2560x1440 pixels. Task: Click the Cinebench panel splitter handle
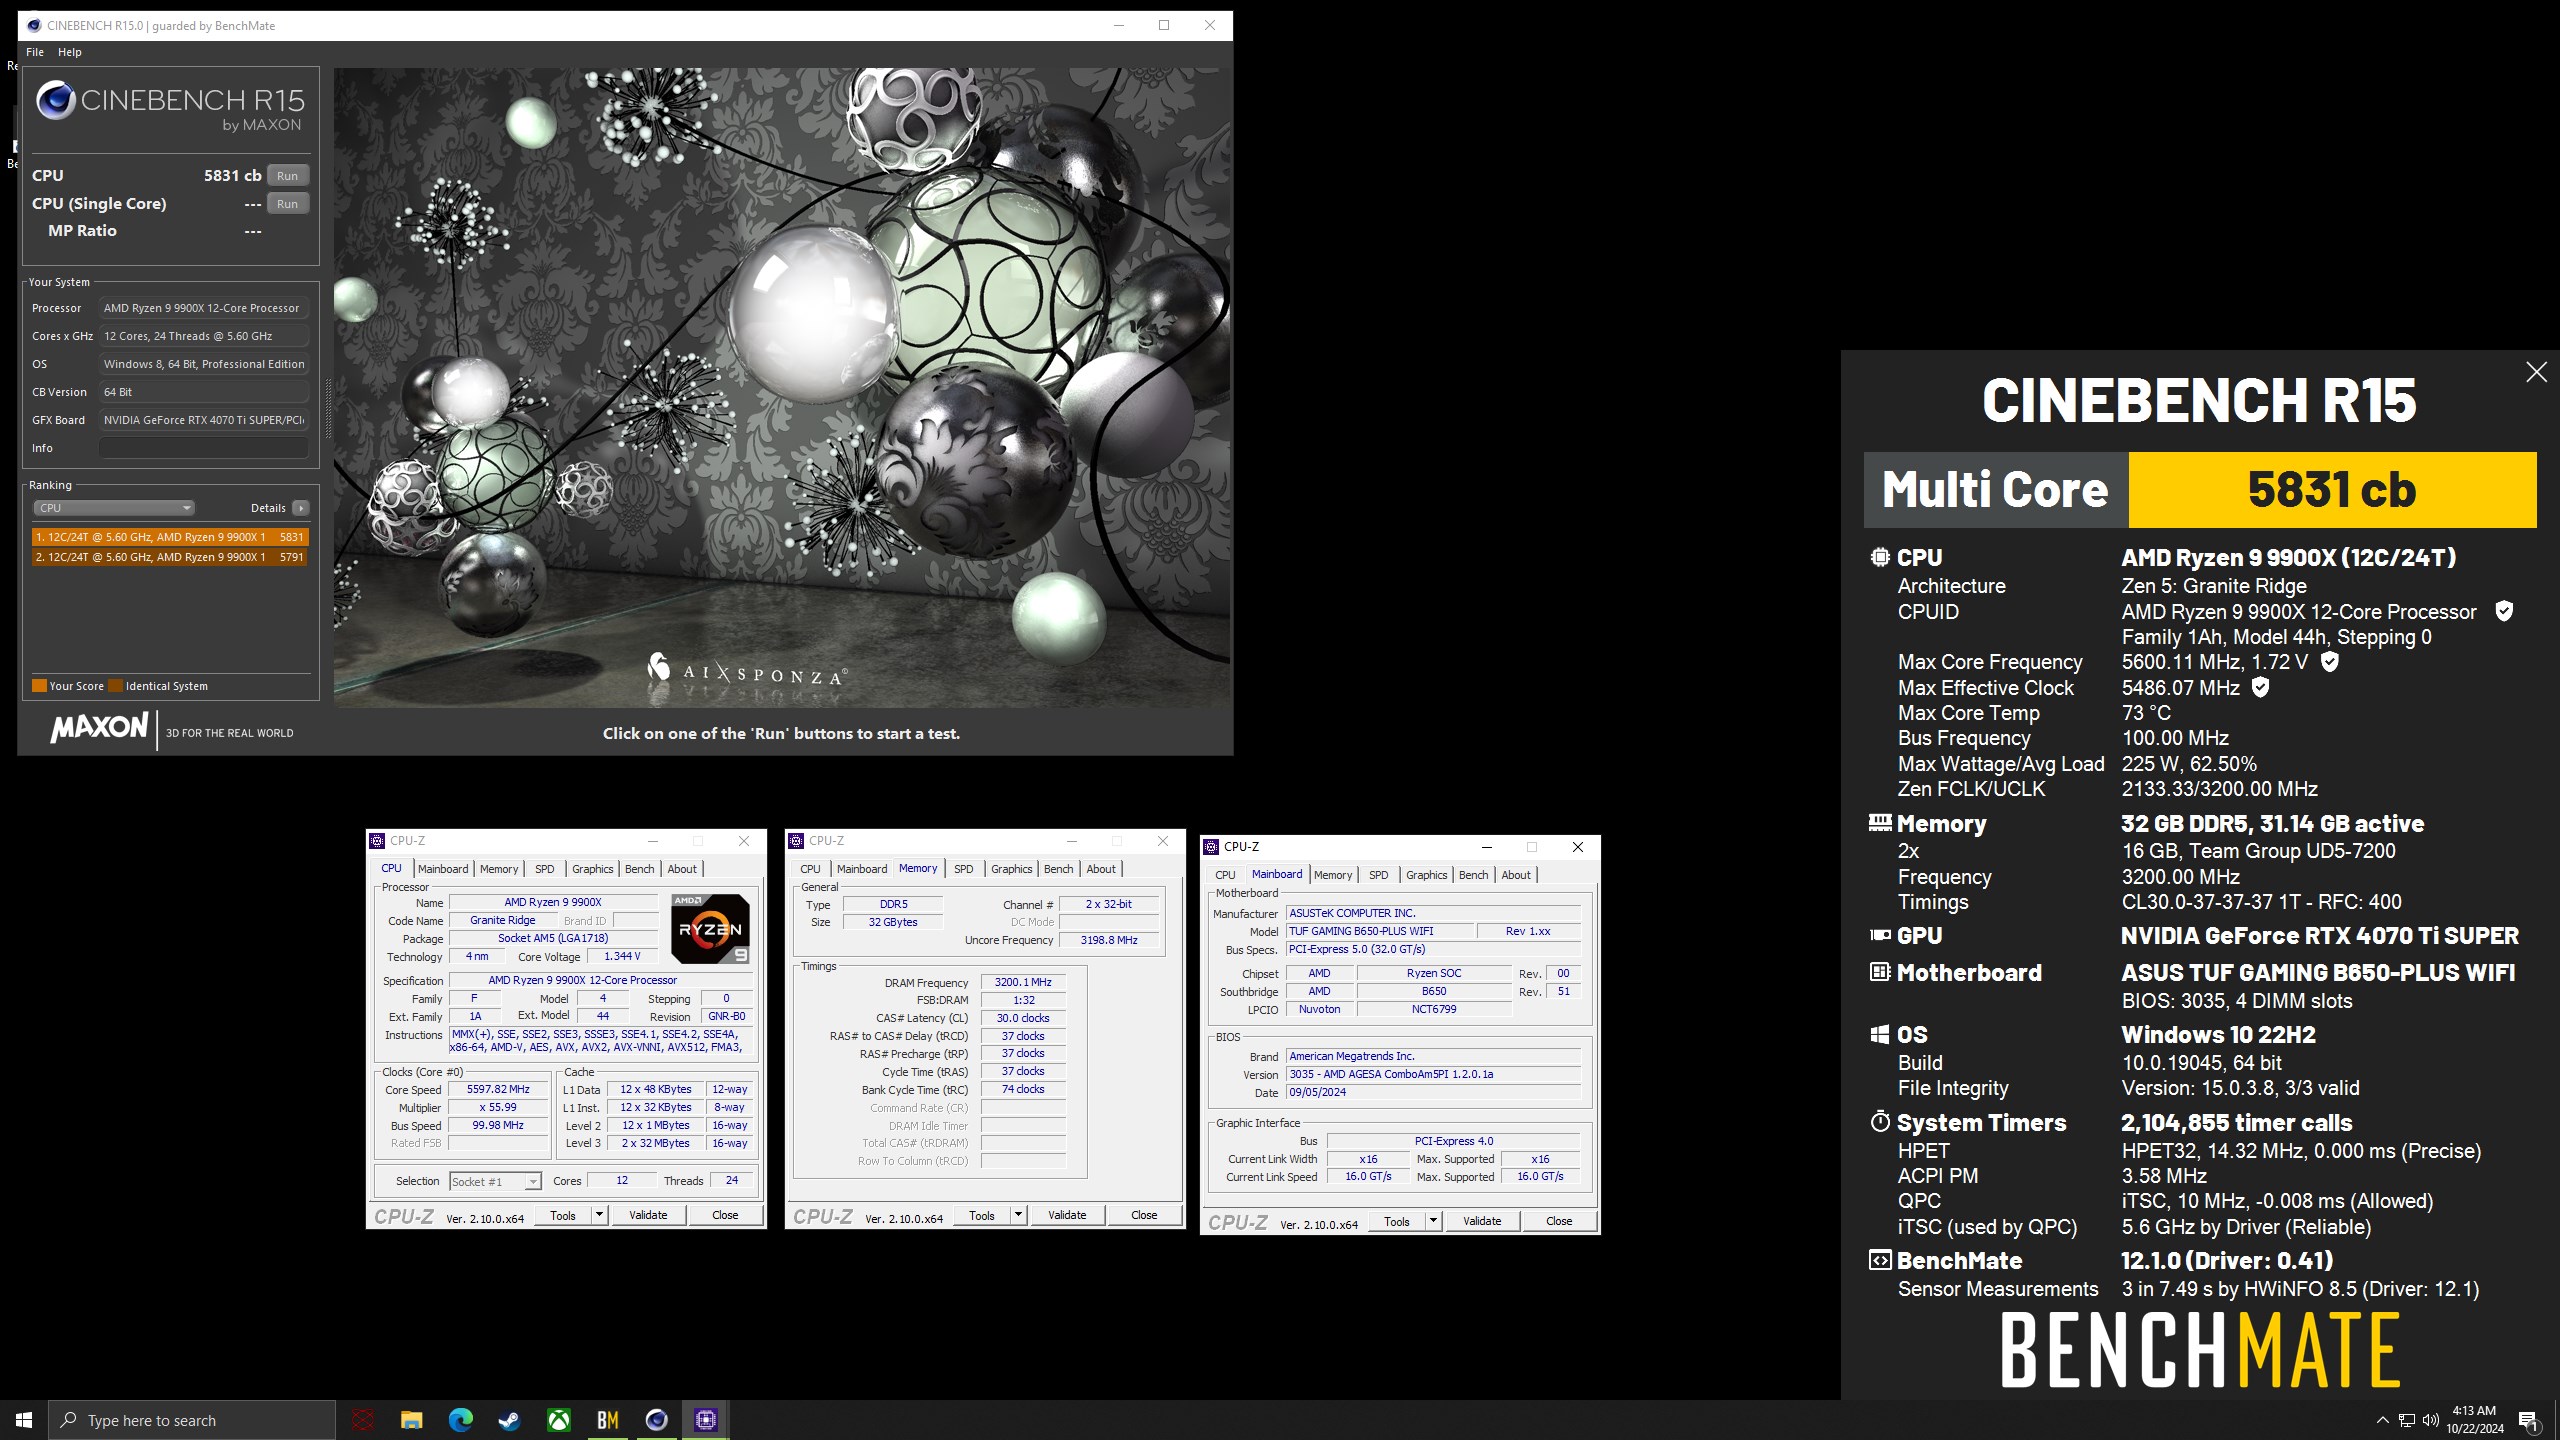coord(327,408)
